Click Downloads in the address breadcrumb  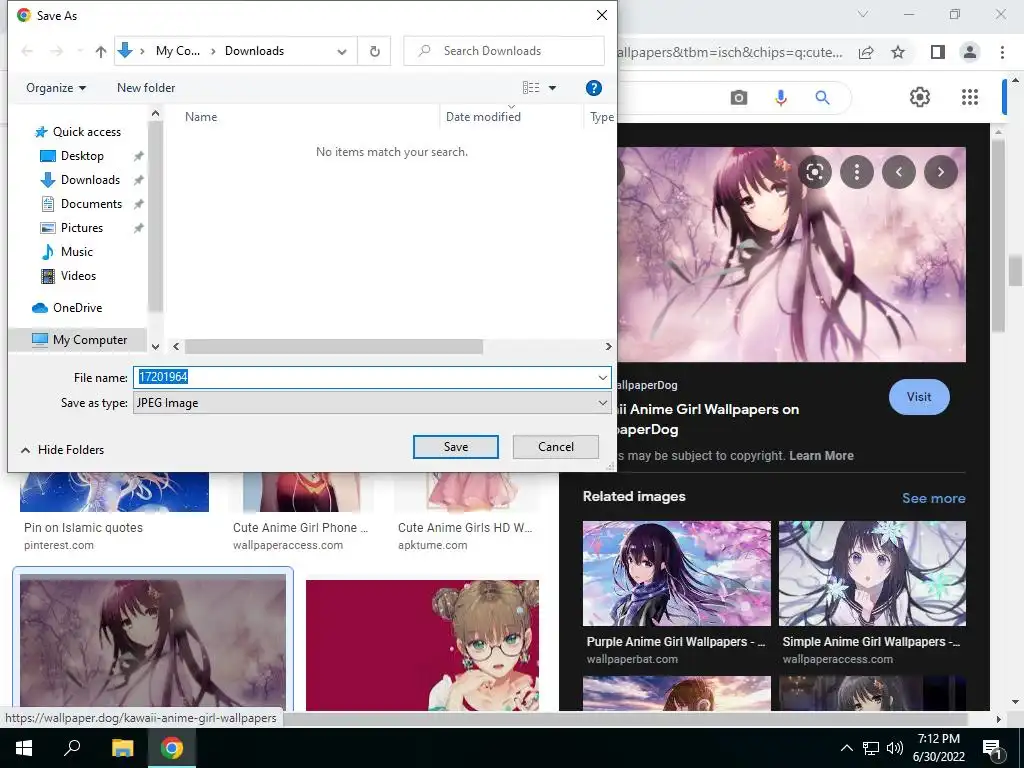(x=254, y=51)
